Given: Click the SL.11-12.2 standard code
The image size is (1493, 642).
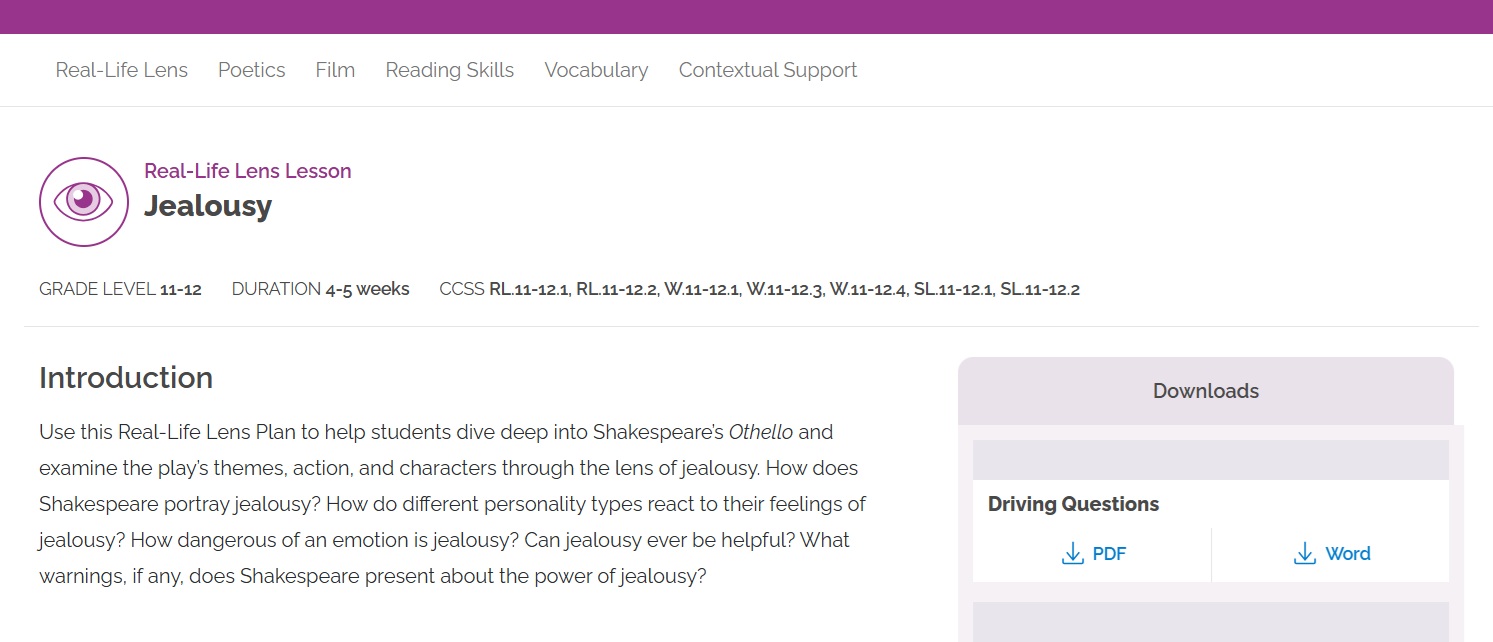Looking at the screenshot, I should point(1040,290).
